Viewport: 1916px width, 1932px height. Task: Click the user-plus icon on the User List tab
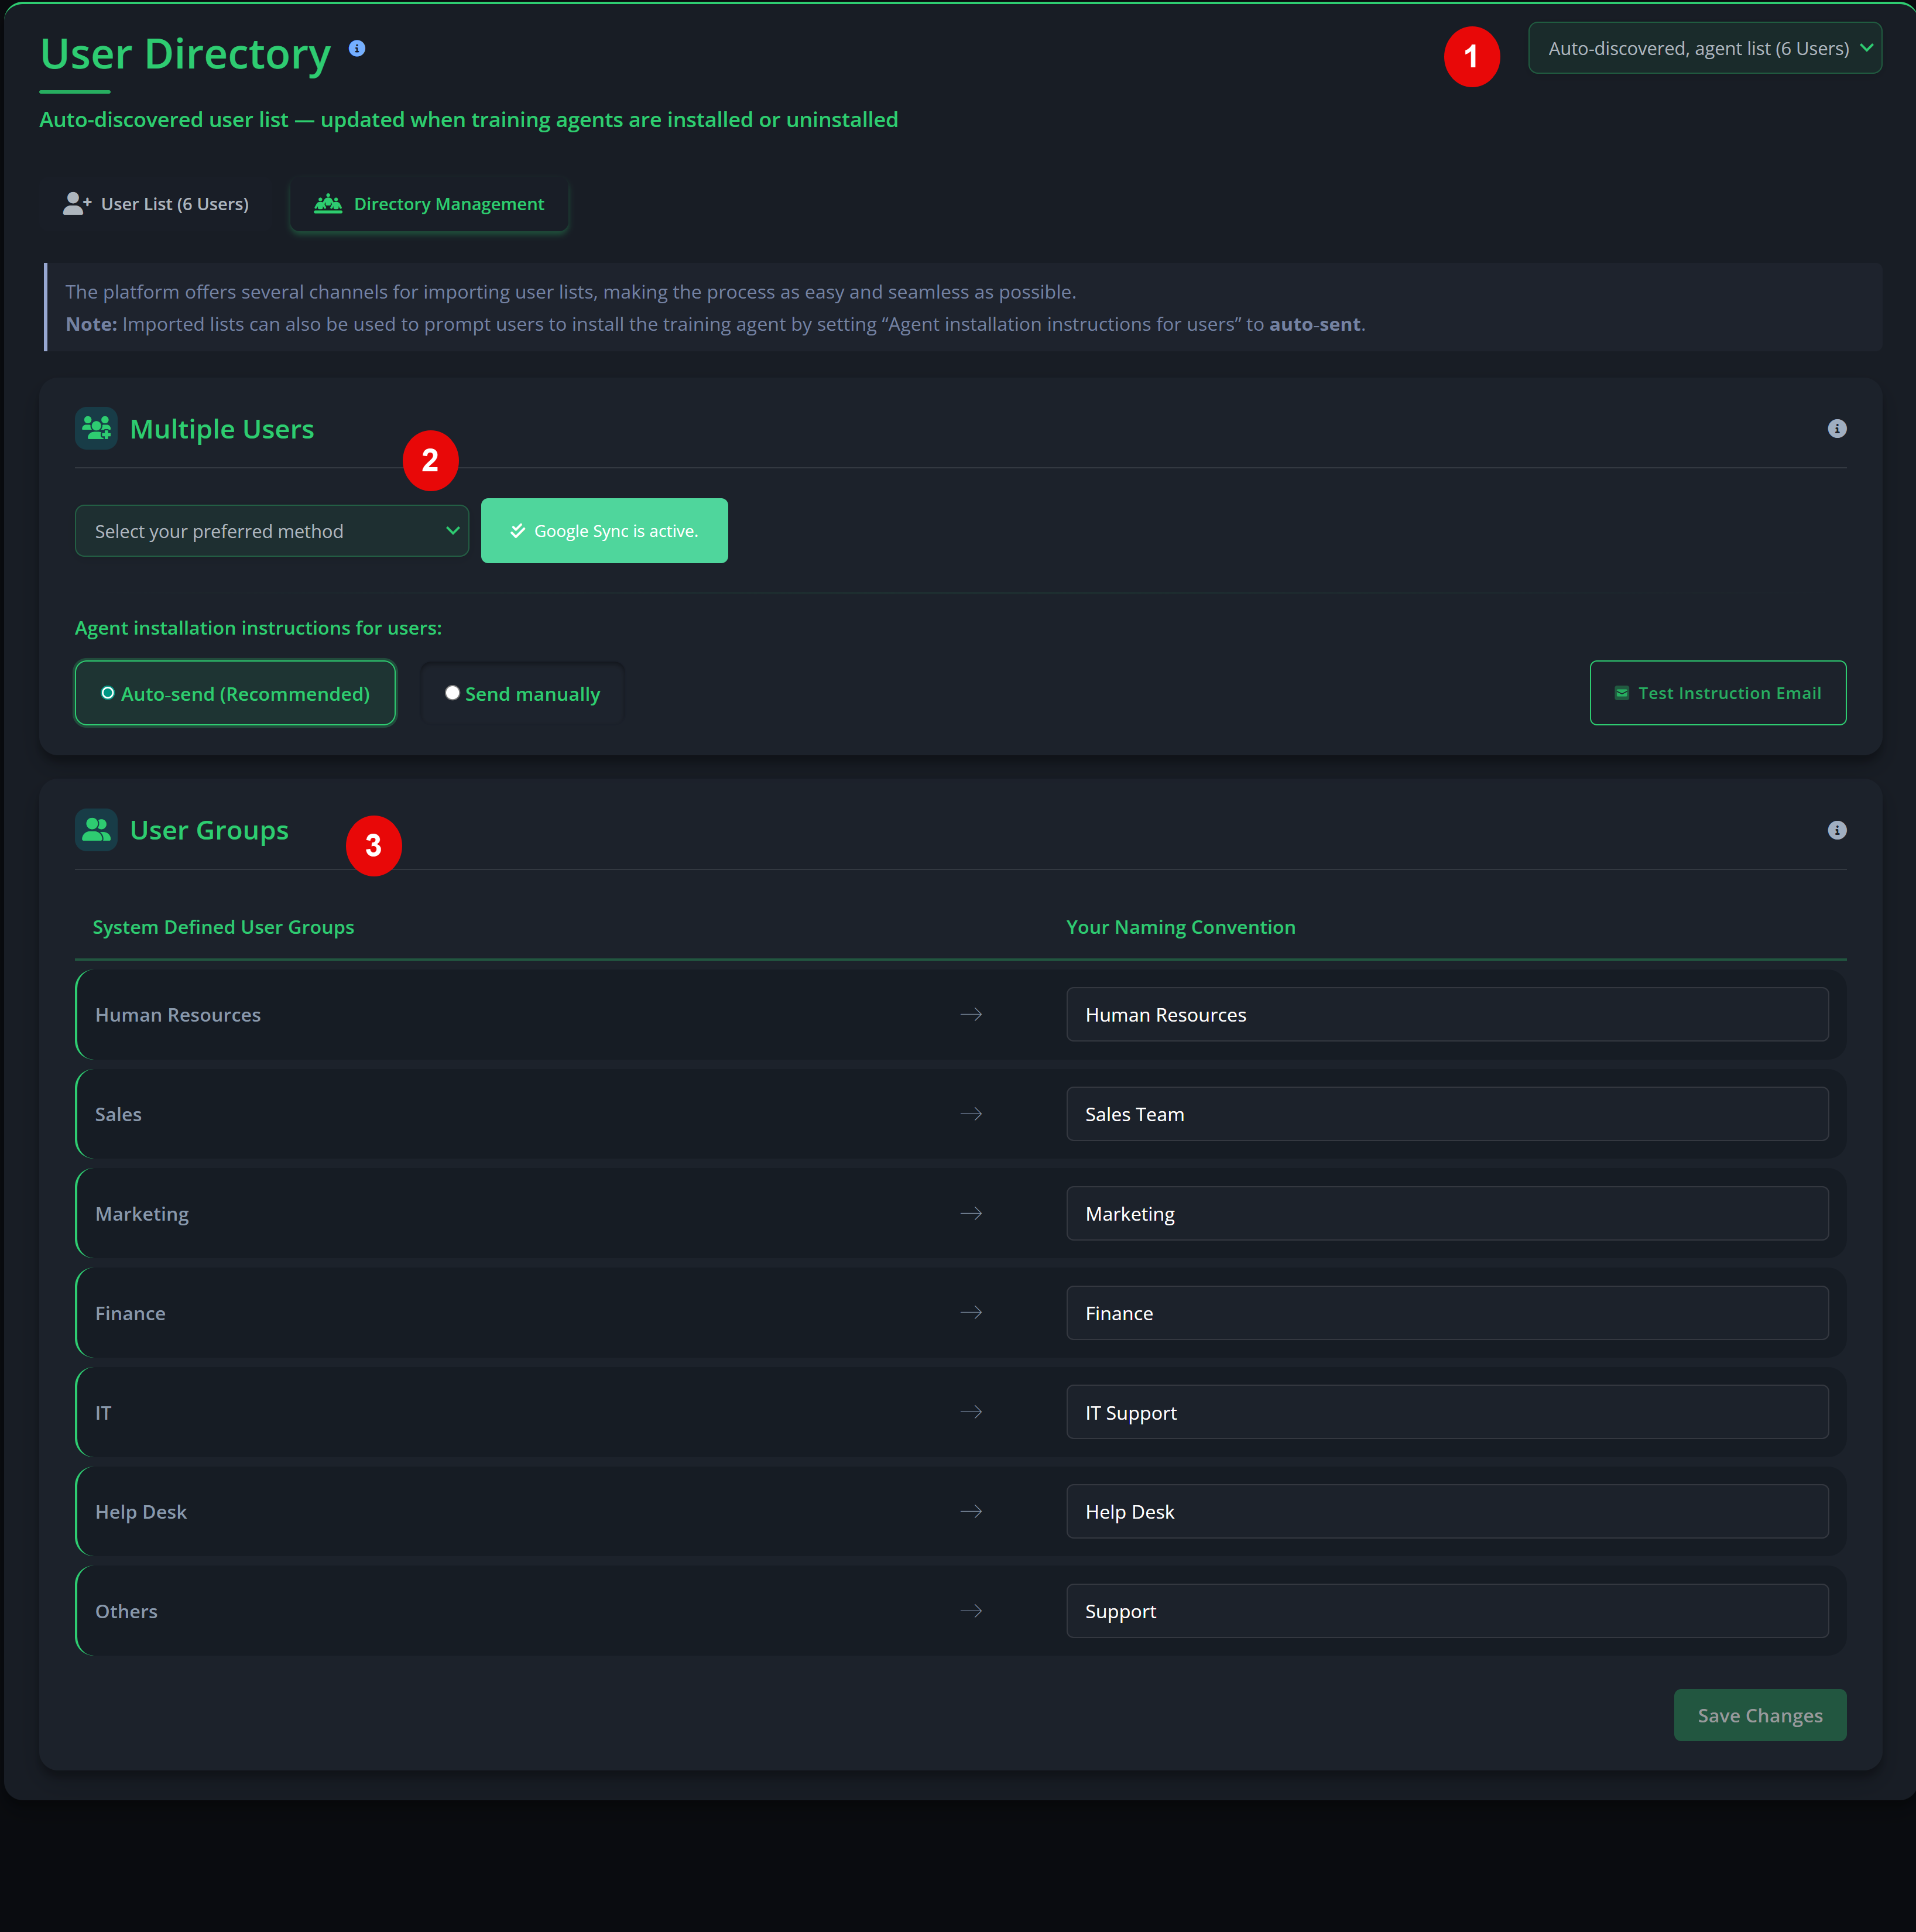(x=77, y=203)
